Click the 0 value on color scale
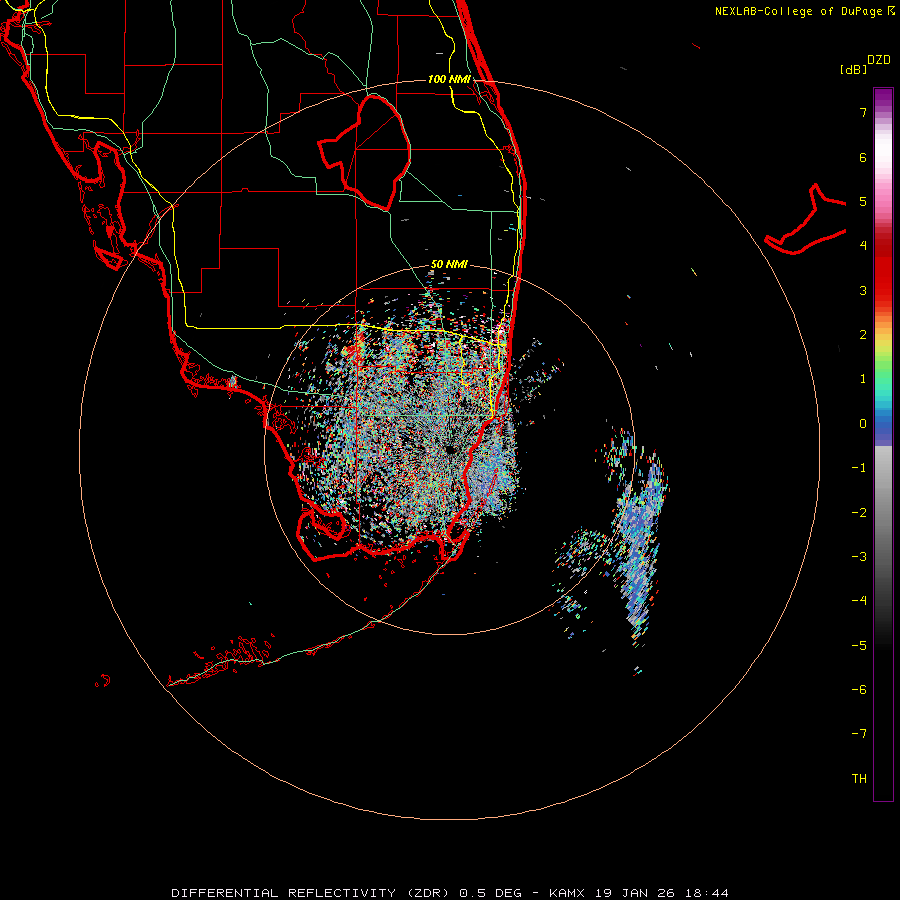The image size is (900, 900). (x=863, y=424)
